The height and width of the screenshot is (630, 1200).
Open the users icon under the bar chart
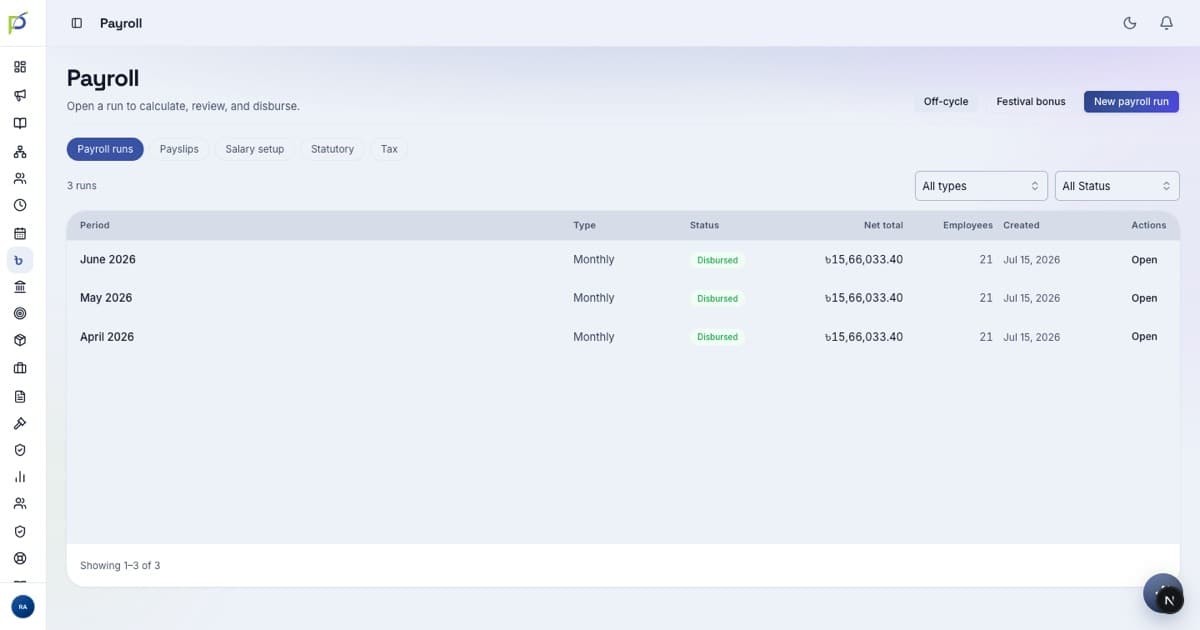20,504
